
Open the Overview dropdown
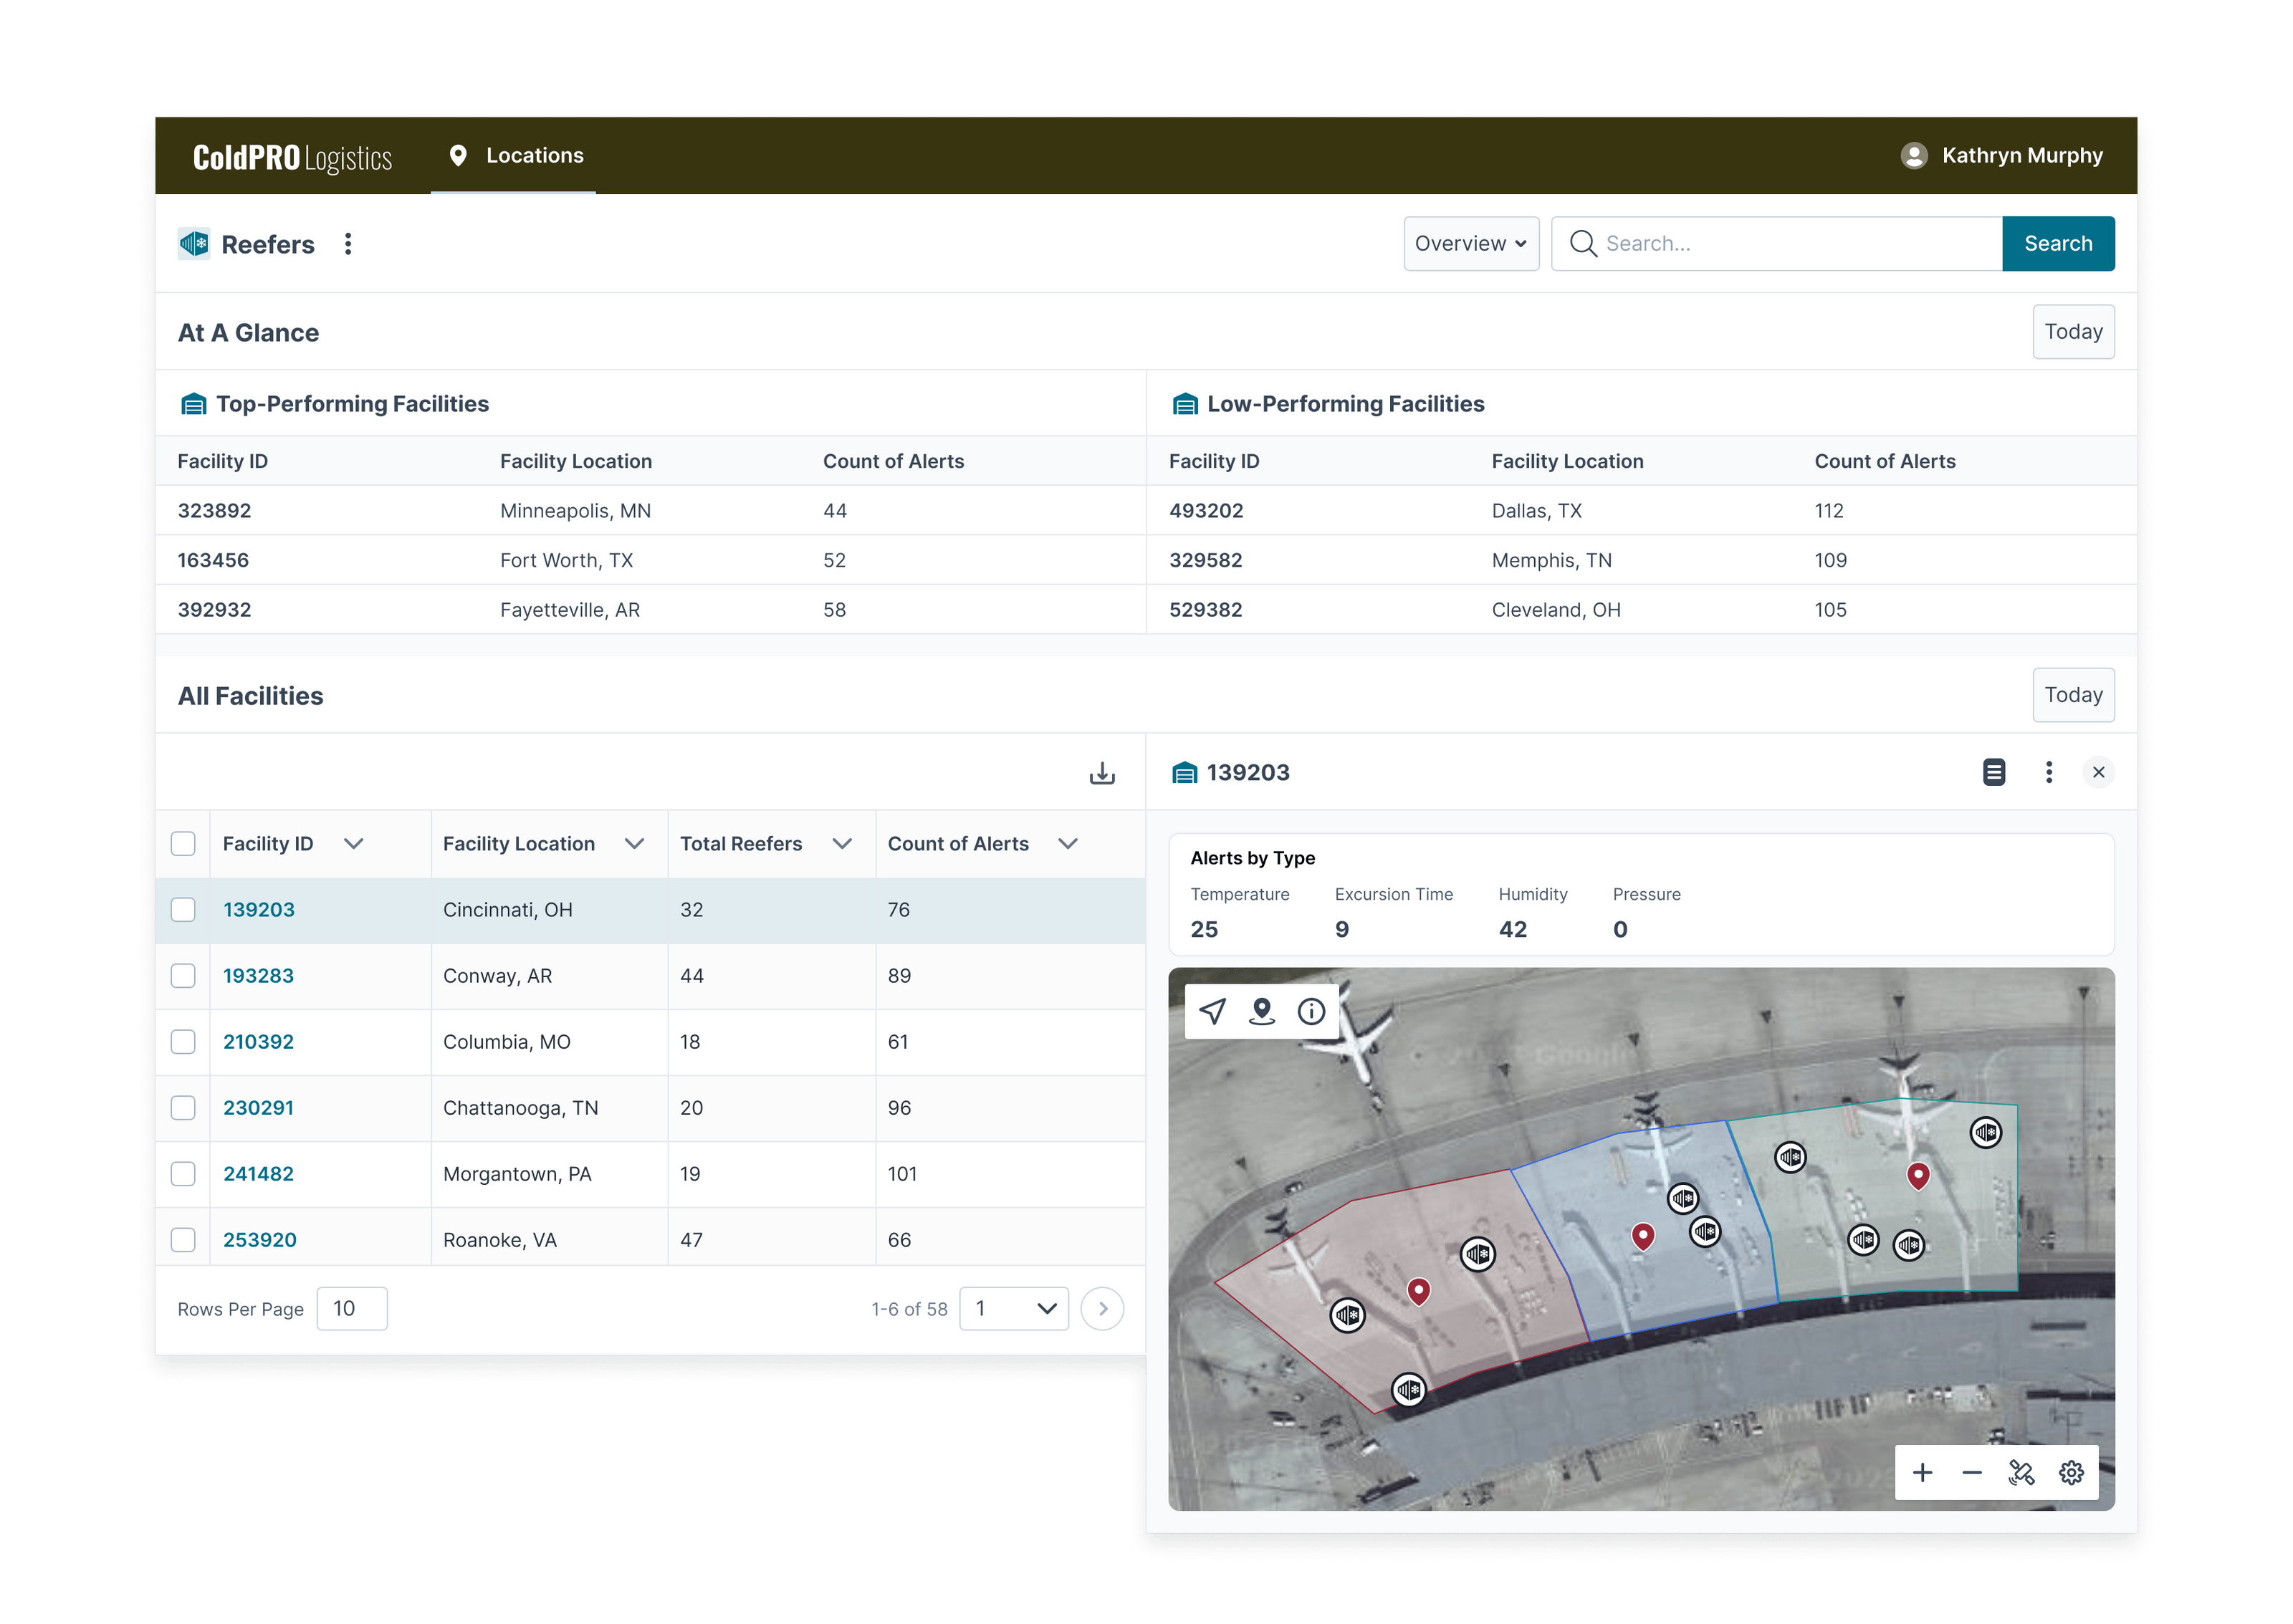click(1471, 243)
